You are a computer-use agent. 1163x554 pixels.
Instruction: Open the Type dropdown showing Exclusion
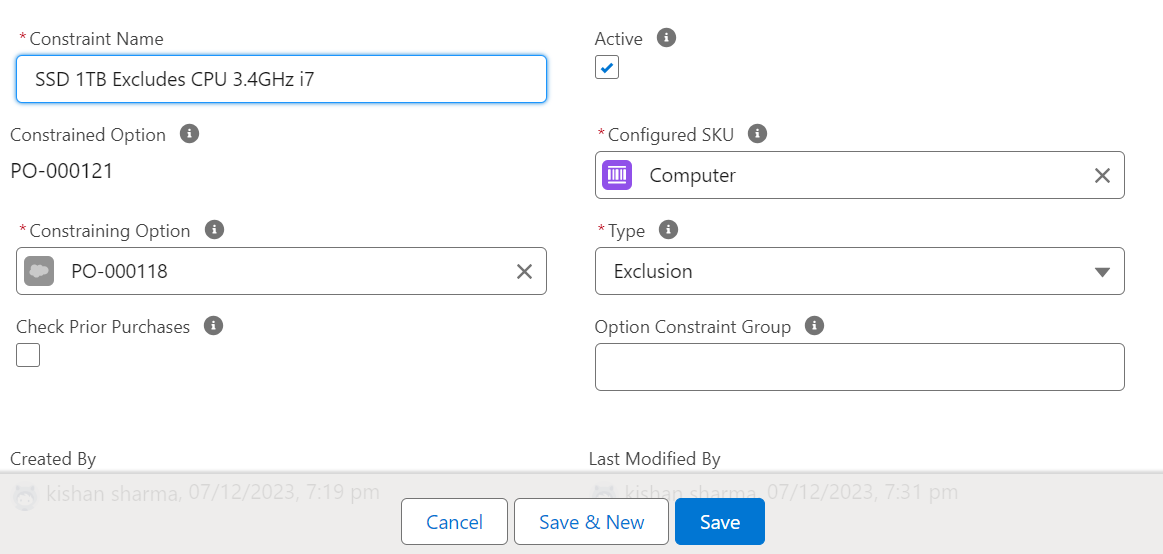pos(859,271)
